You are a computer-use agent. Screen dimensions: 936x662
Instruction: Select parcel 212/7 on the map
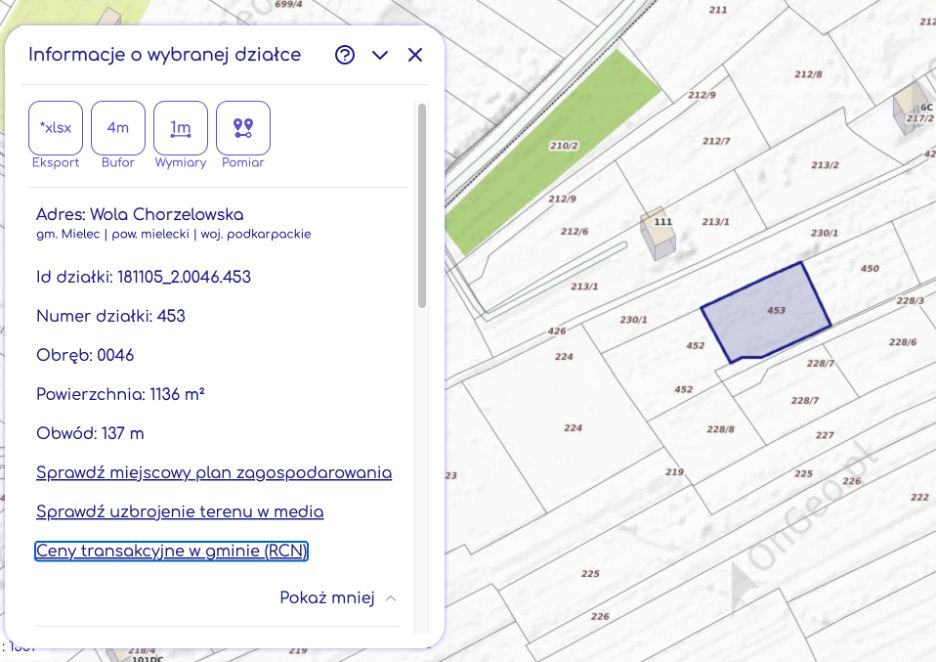tap(716, 141)
